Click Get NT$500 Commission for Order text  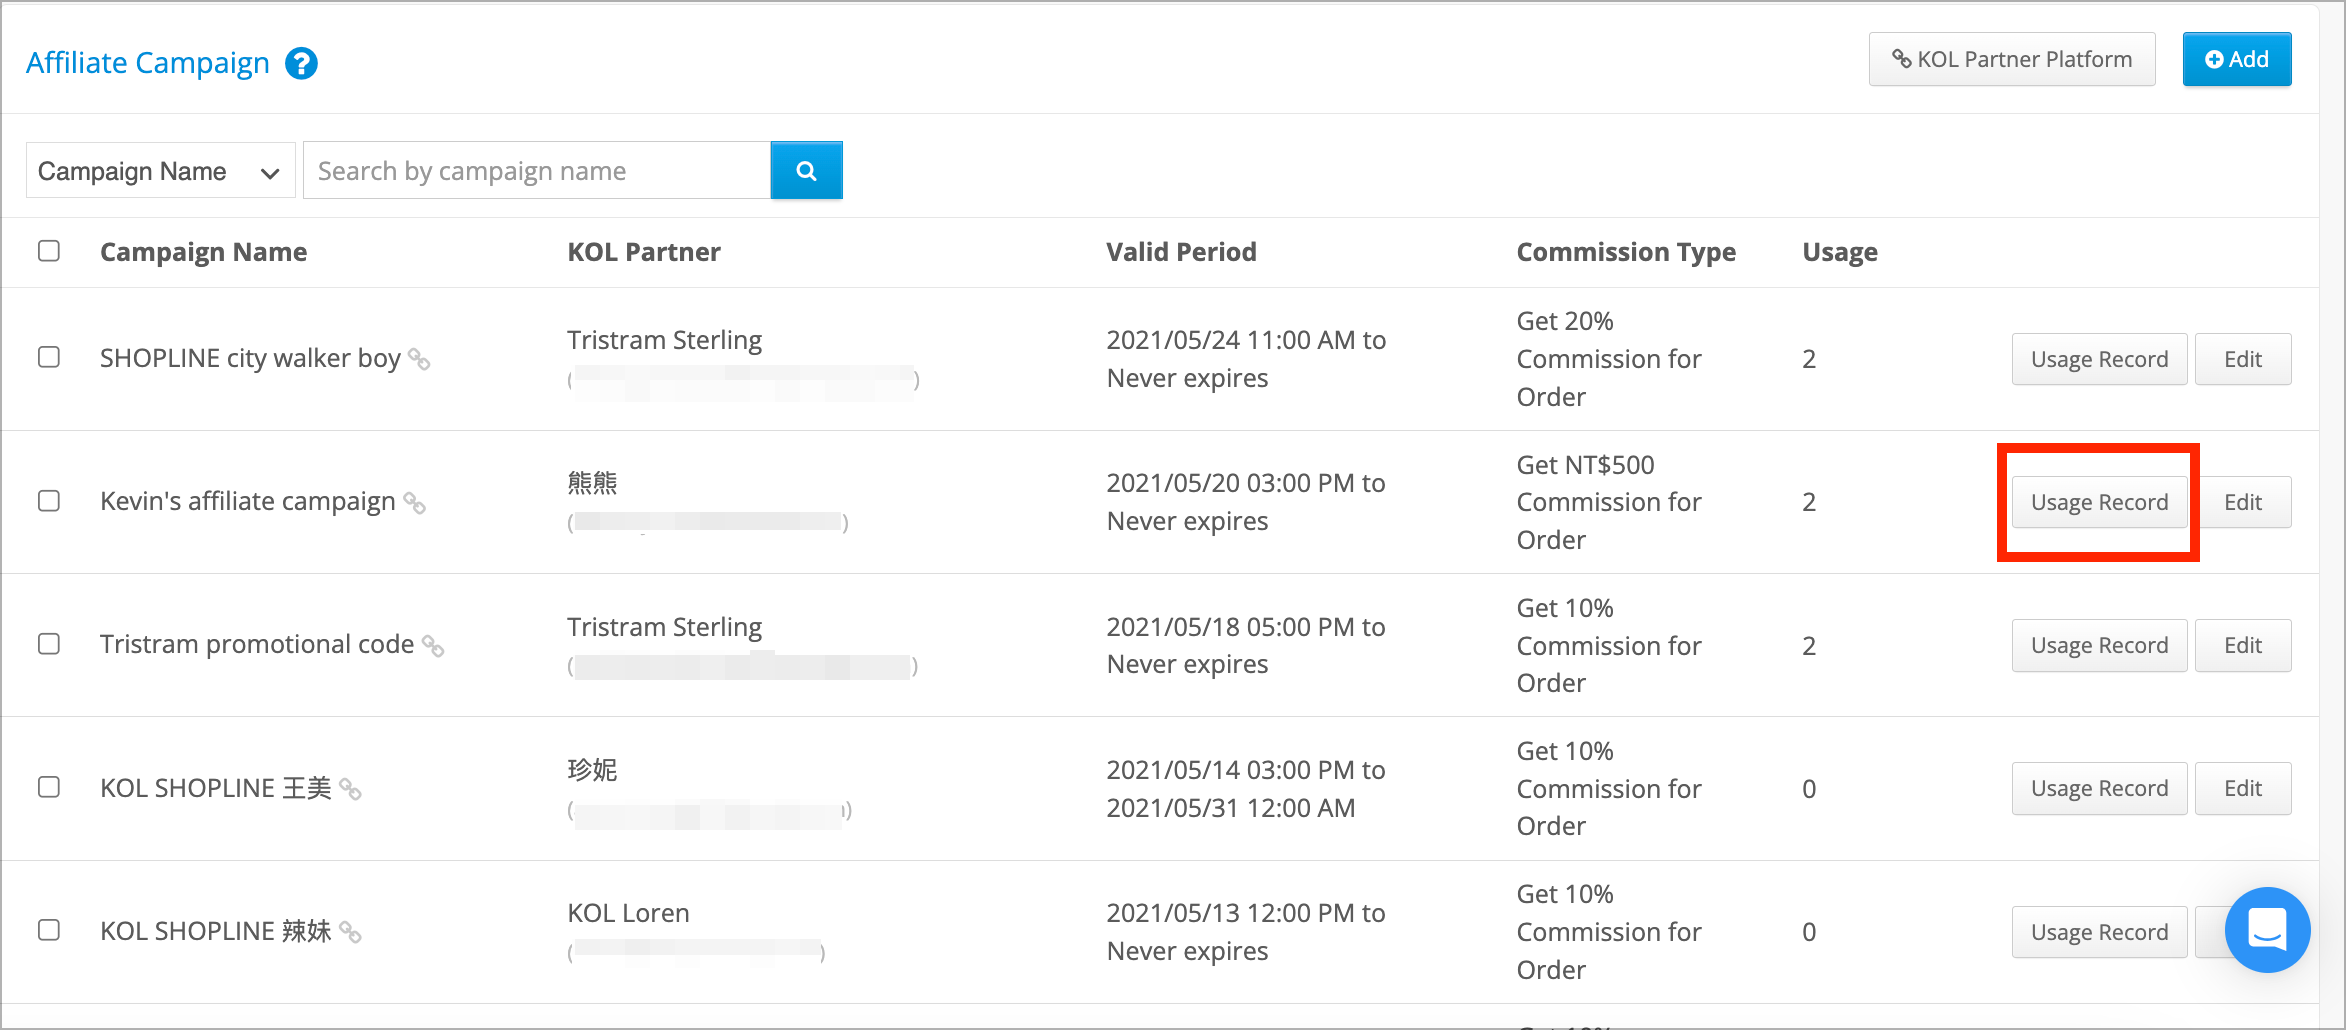coord(1609,502)
